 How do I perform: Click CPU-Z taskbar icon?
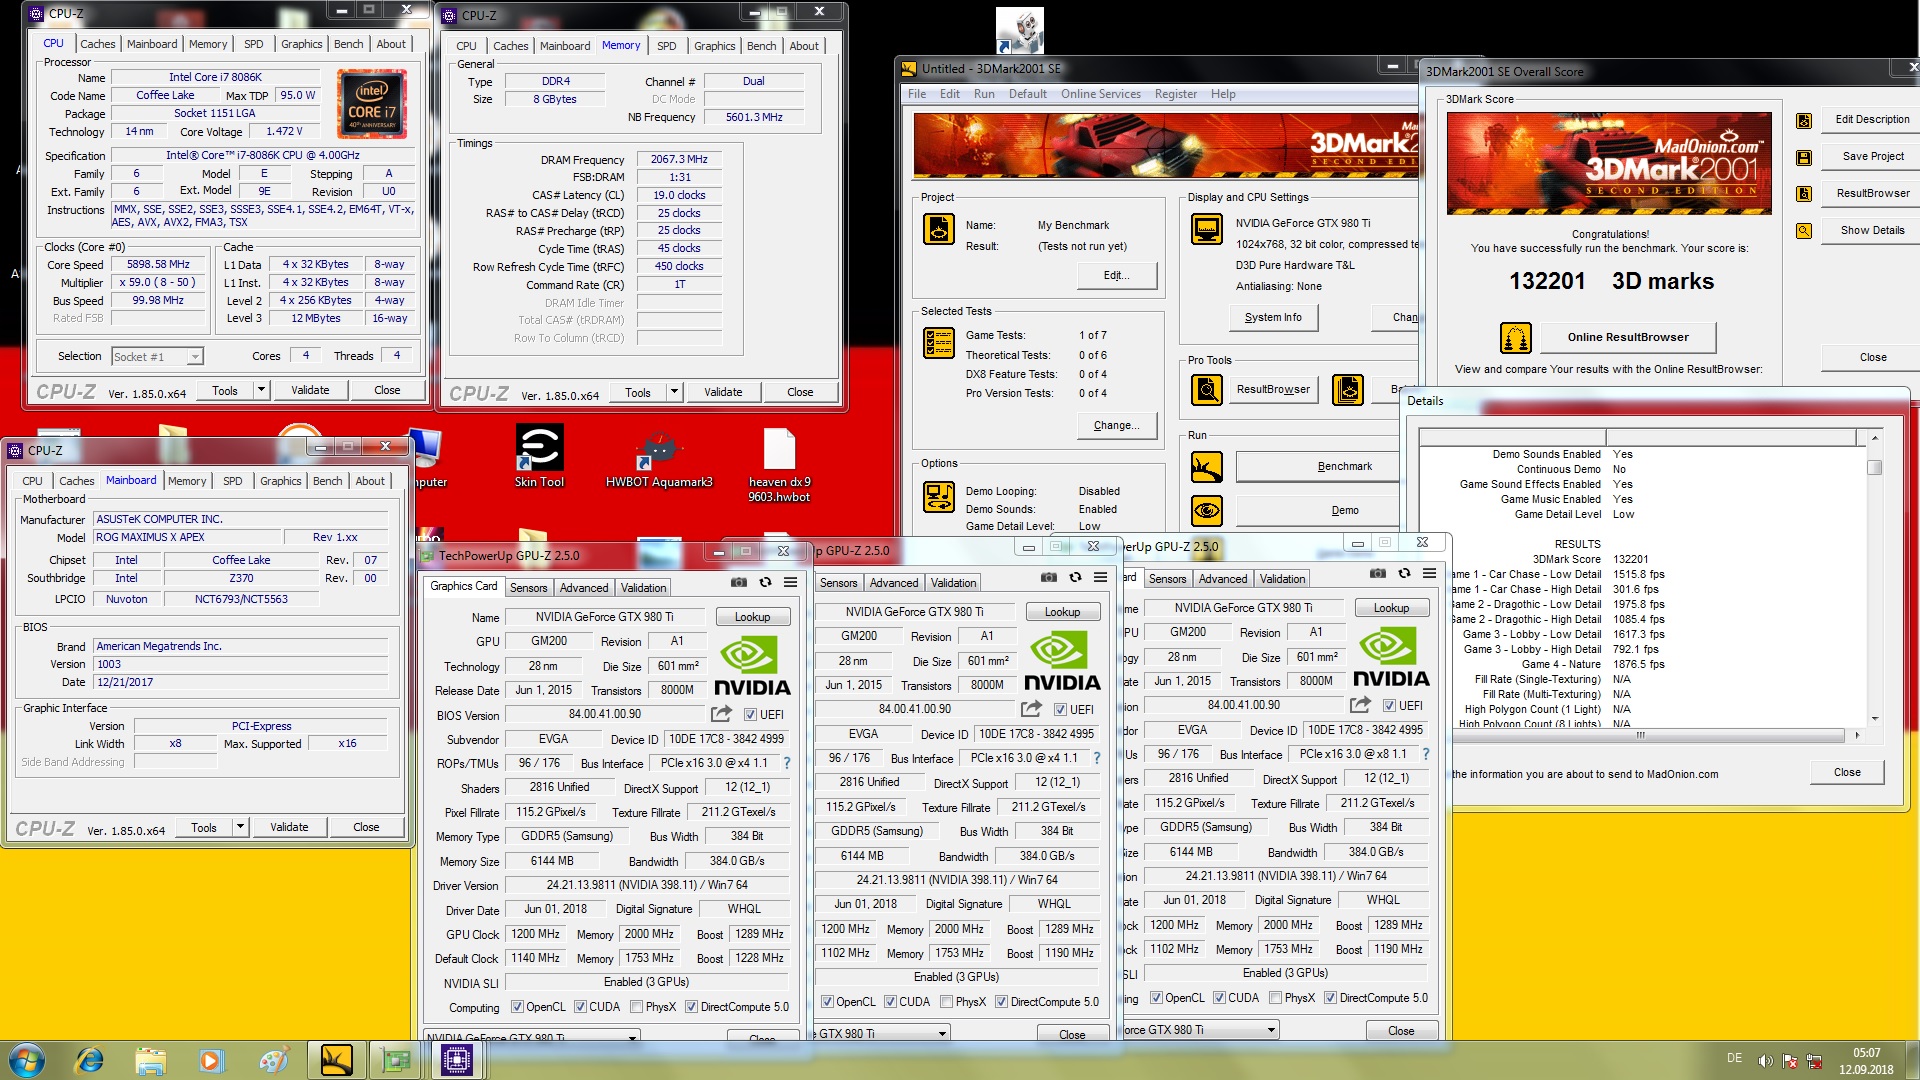(x=456, y=1059)
